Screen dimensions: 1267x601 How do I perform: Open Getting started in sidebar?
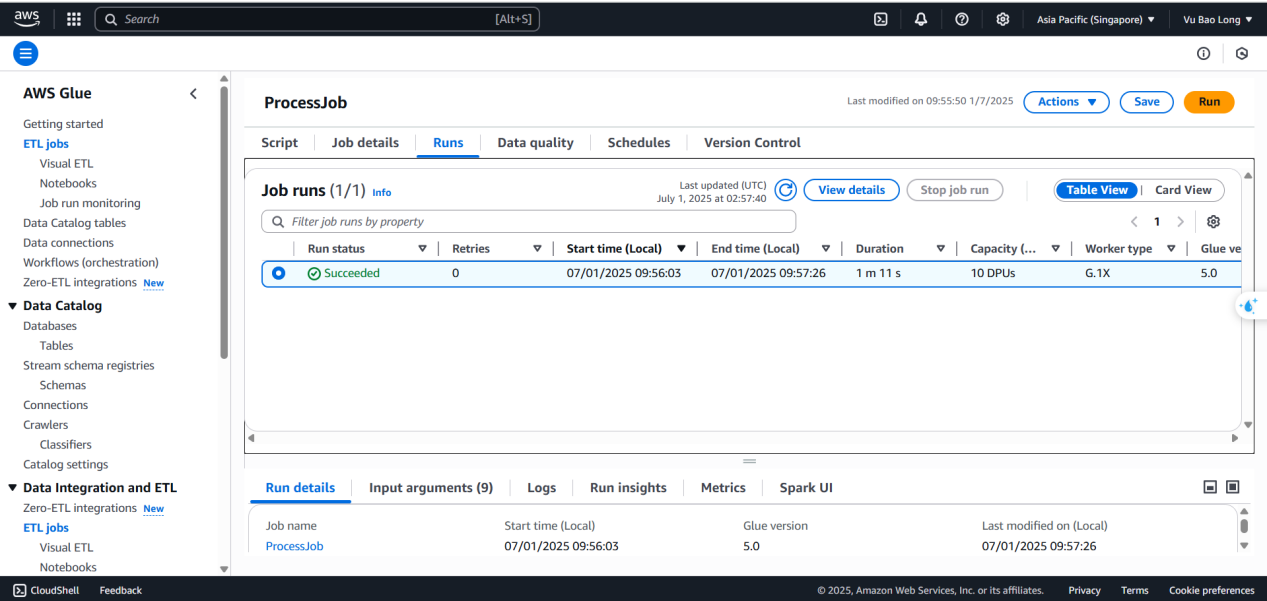(63, 124)
